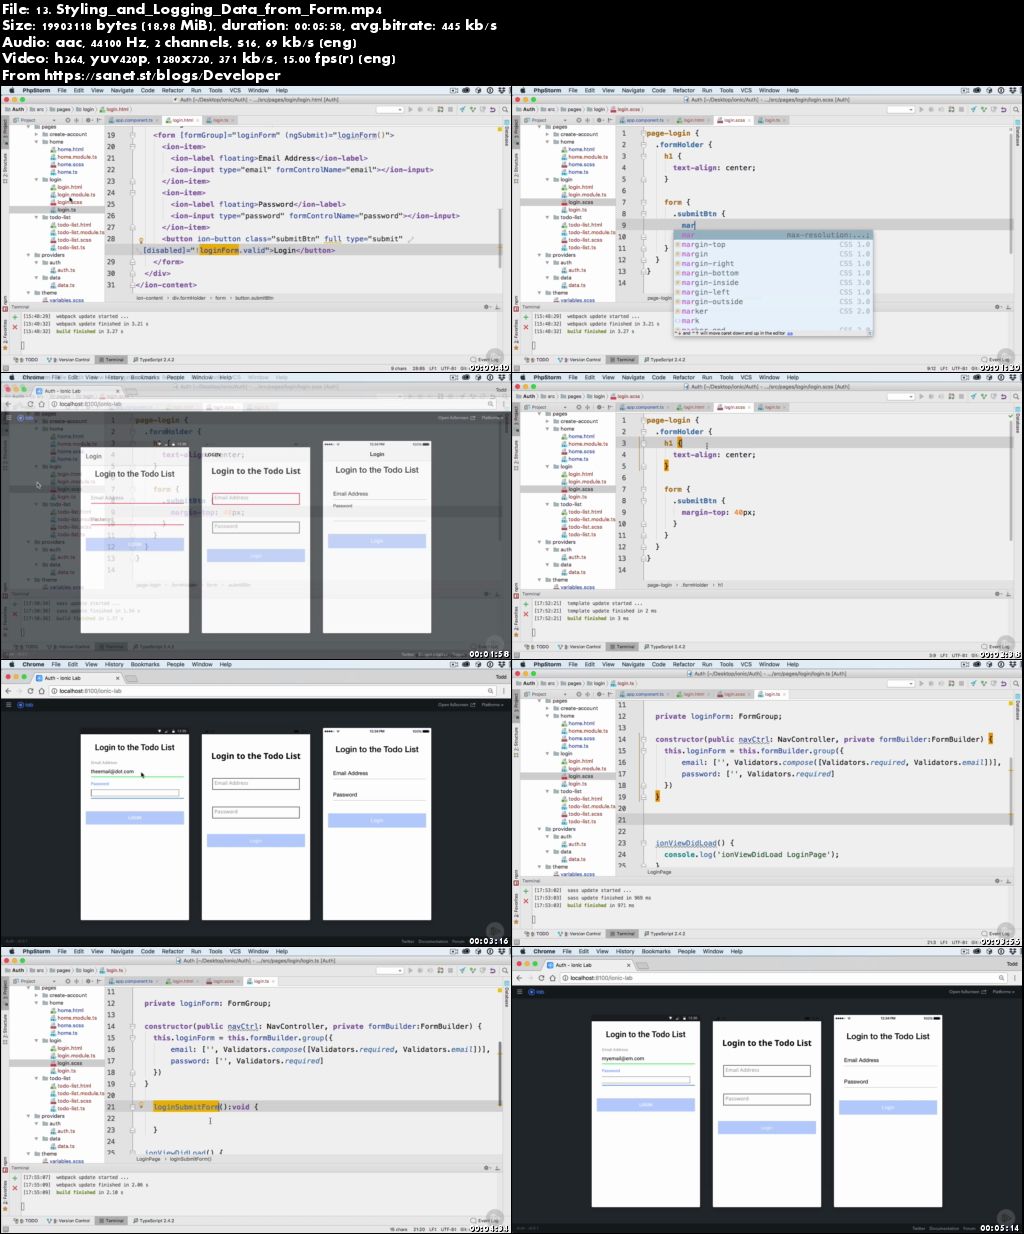Open the PhpStorm menu in the 00:00:40 frame
The width and height of the screenshot is (1024, 1234).
(36, 90)
